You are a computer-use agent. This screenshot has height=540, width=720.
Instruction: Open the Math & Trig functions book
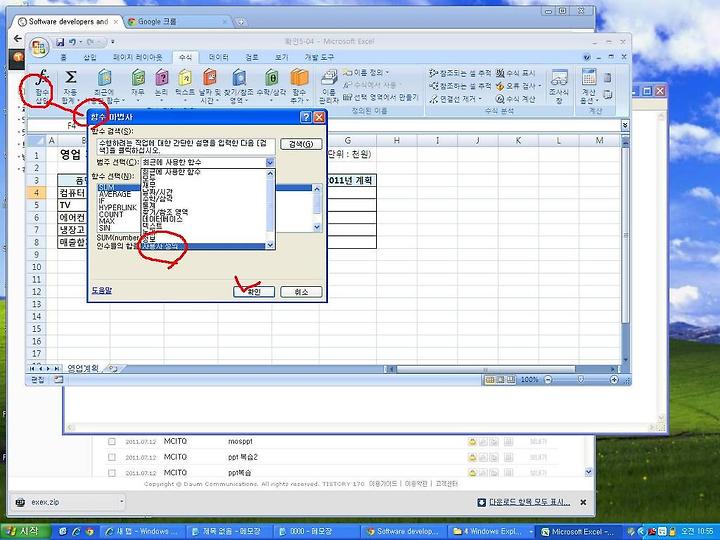pyautogui.click(x=271, y=78)
